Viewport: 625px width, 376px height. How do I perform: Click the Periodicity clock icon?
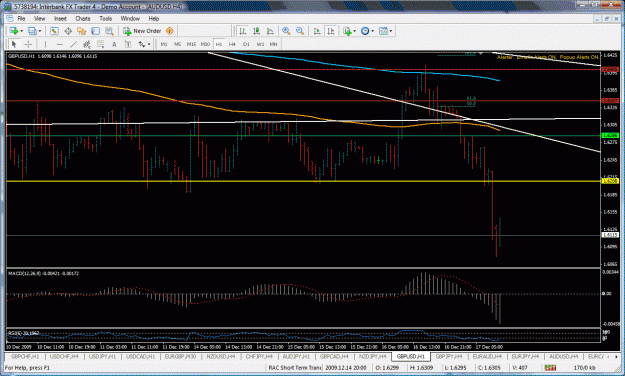click(365, 31)
